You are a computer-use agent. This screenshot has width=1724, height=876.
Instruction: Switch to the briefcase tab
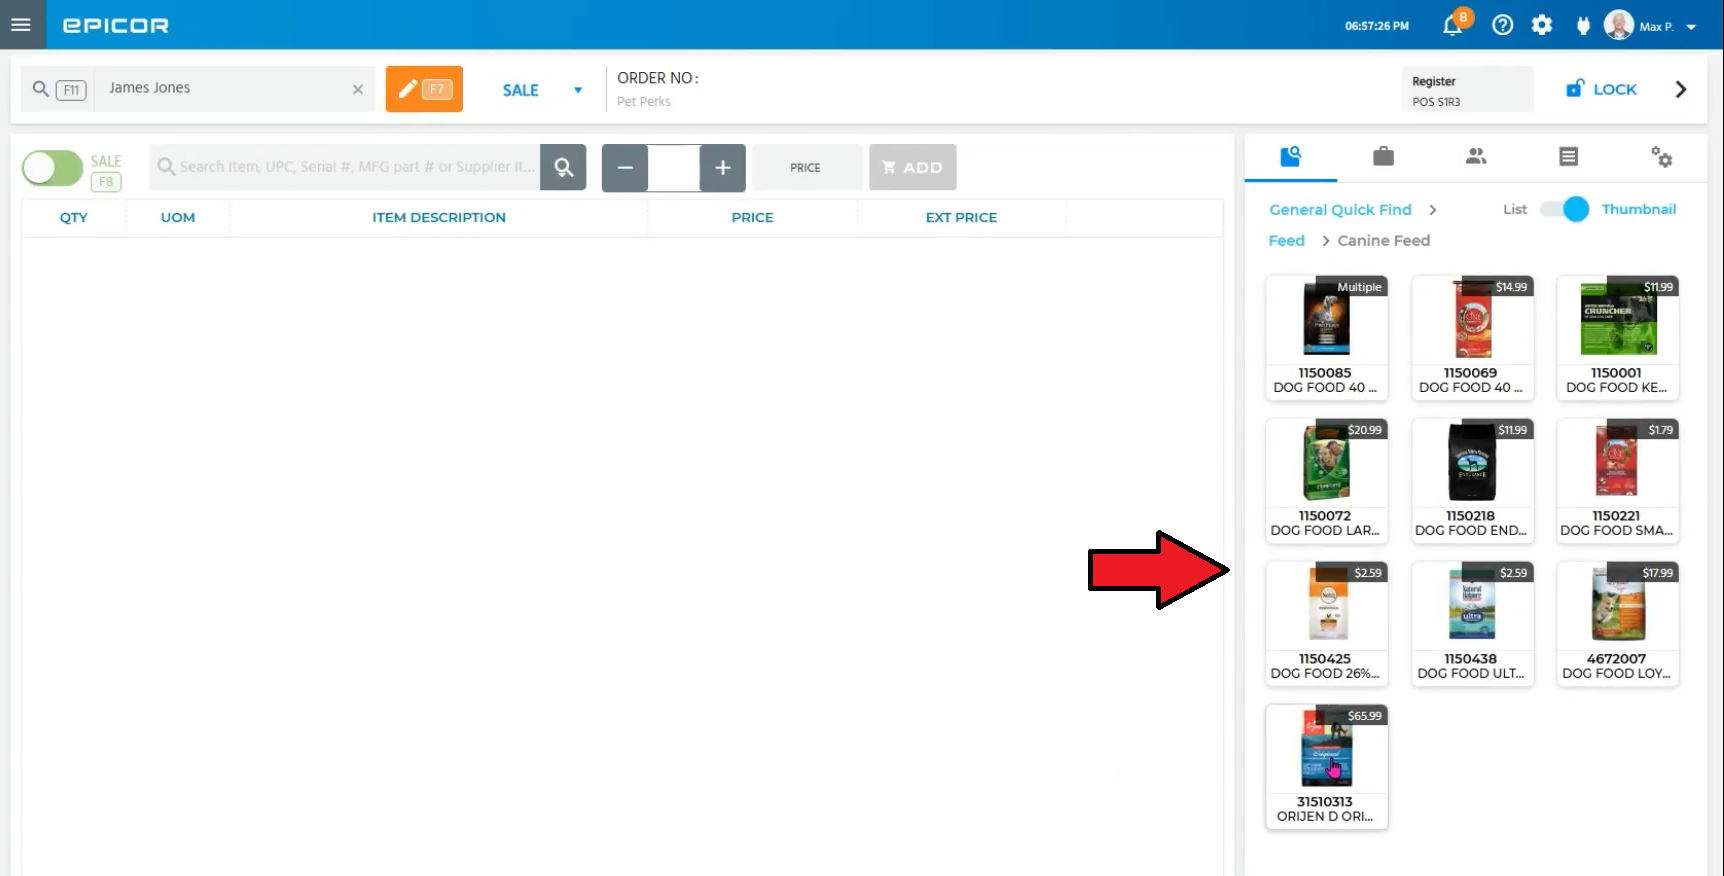click(1383, 156)
